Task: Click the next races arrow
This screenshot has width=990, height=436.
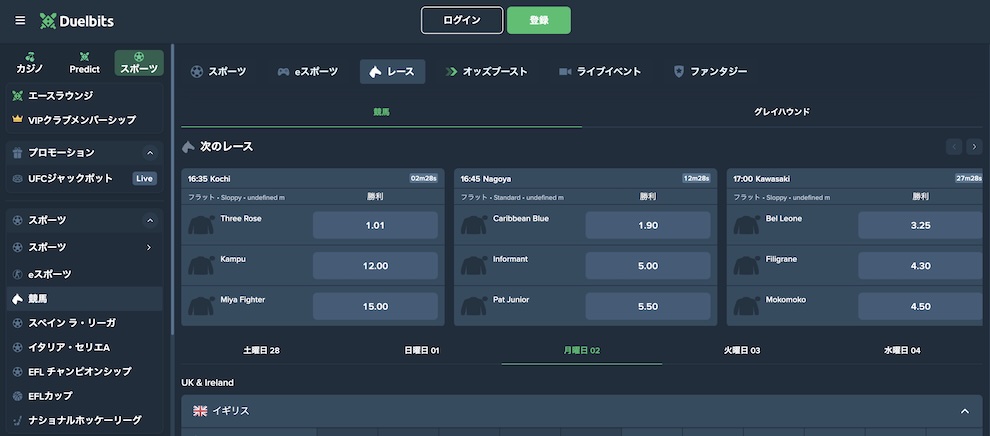Action: point(974,147)
